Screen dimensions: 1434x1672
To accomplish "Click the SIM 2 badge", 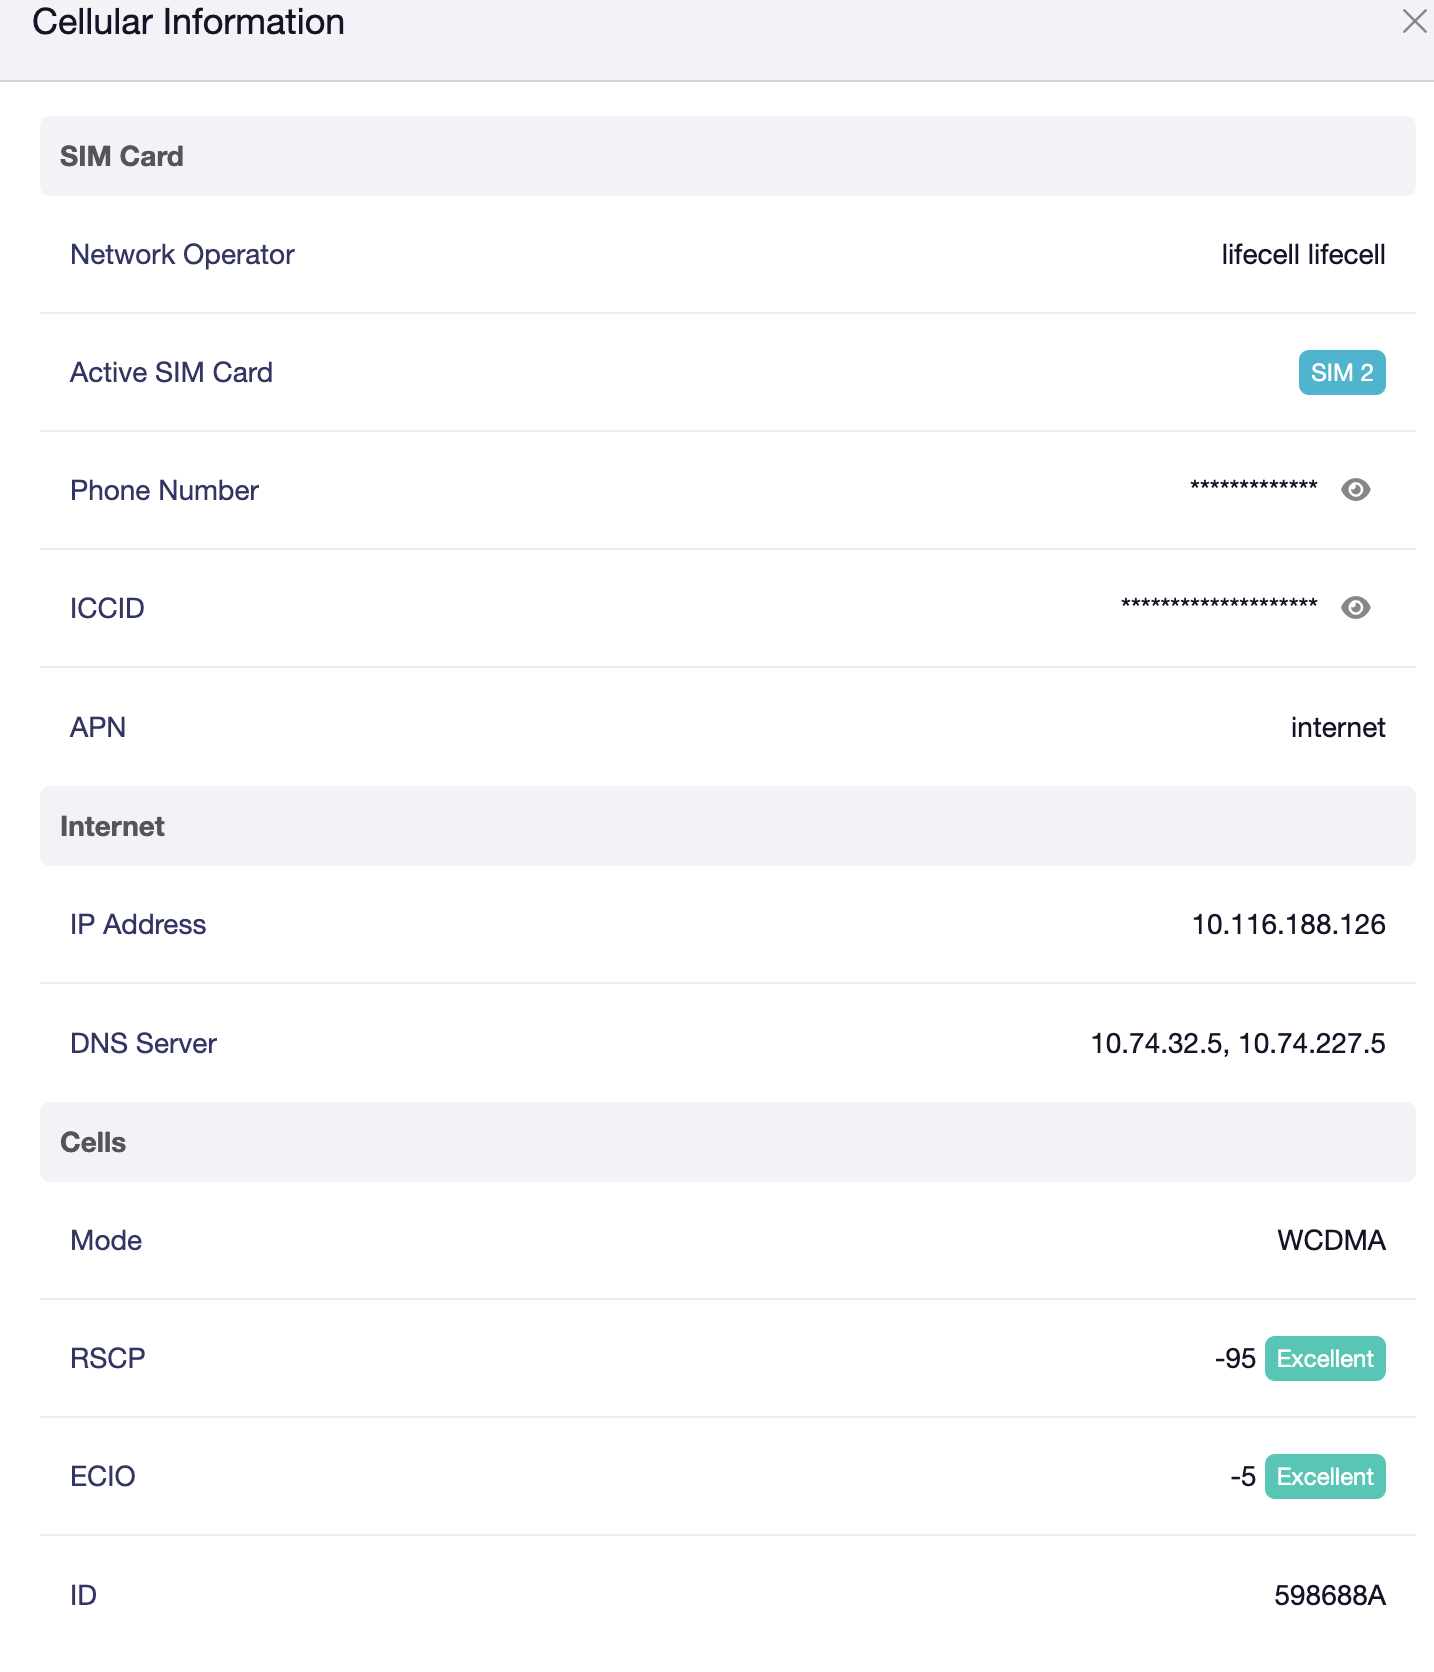I will coord(1341,373).
